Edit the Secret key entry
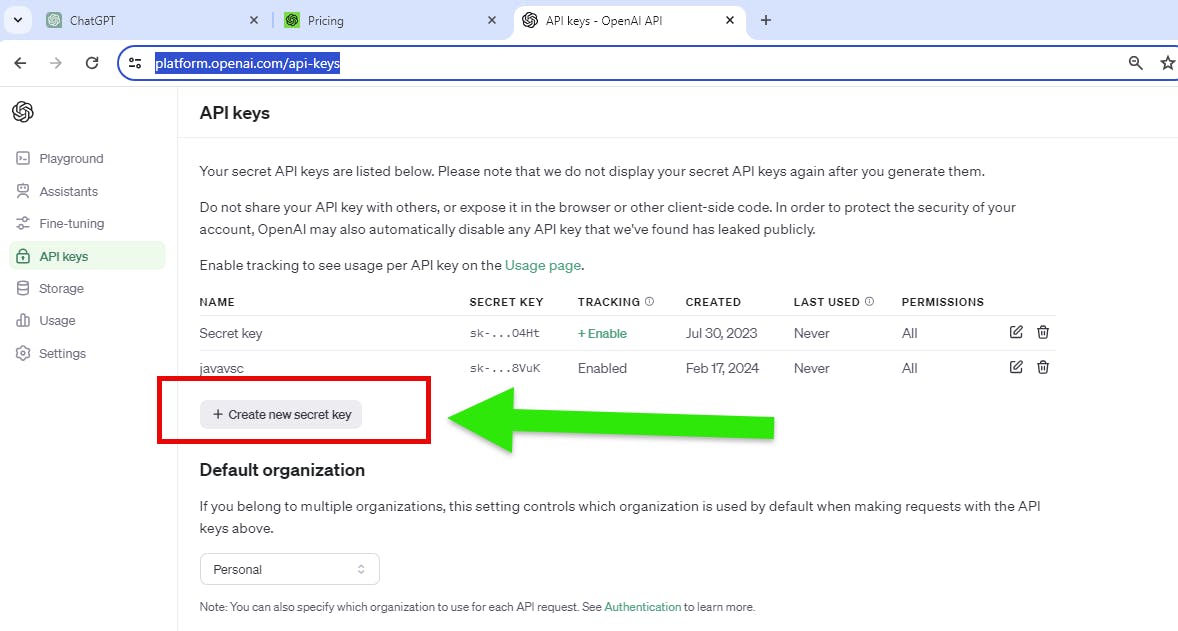Screen dimensions: 1178x631 point(1016,332)
